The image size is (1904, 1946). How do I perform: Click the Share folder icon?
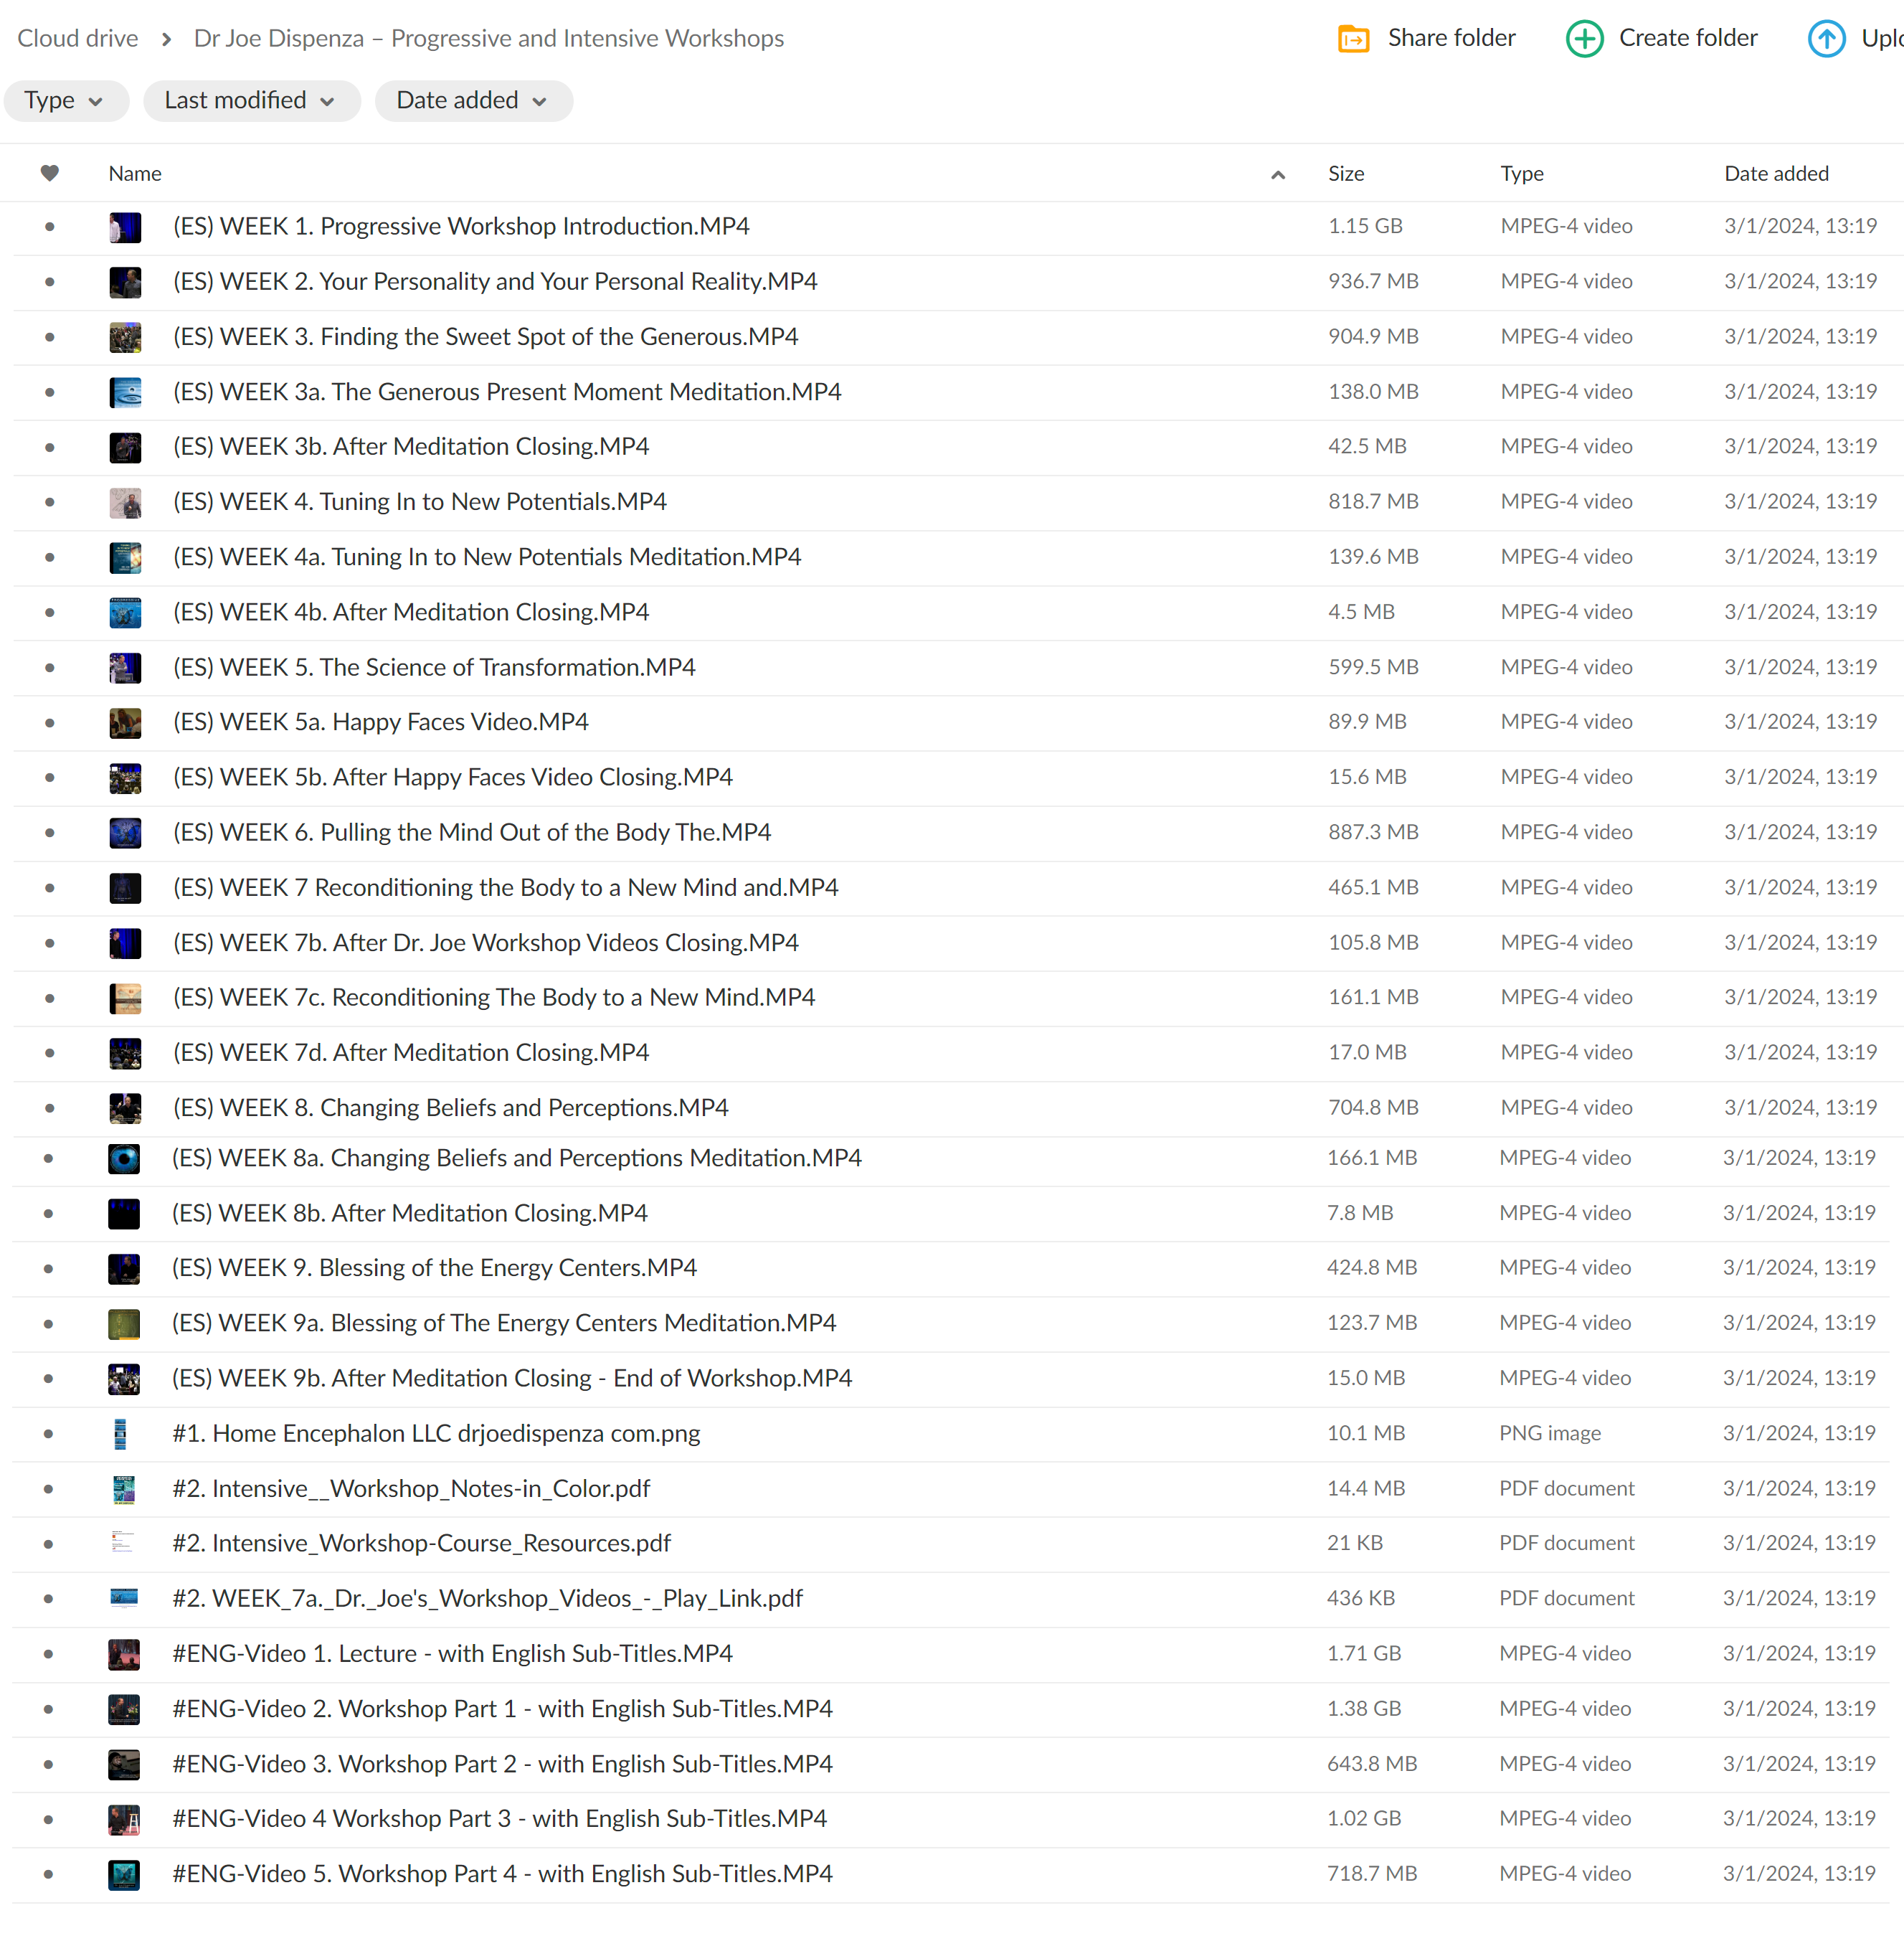click(x=1353, y=39)
